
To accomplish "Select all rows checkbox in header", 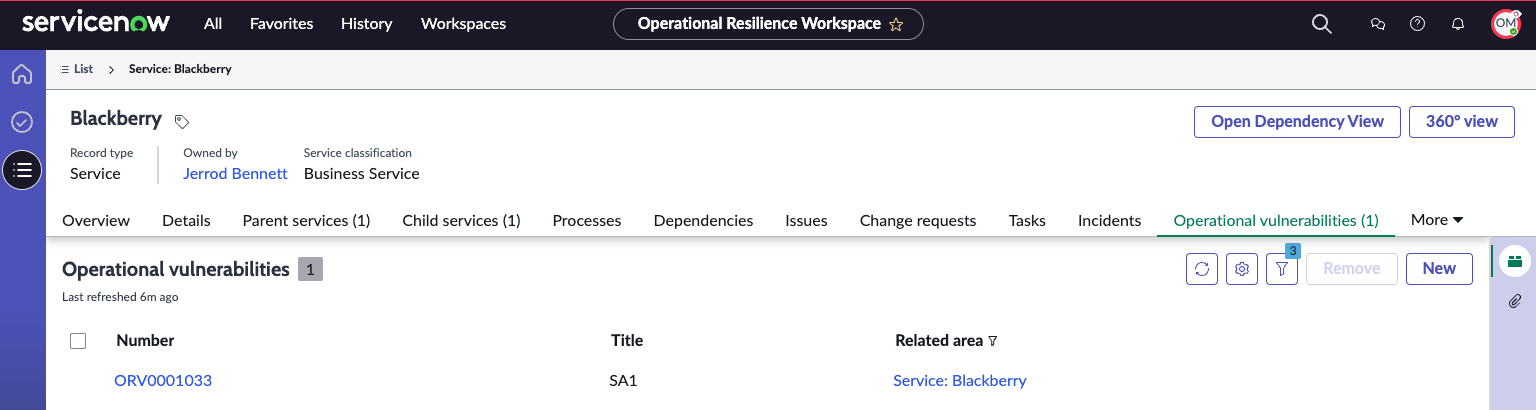I will point(78,341).
